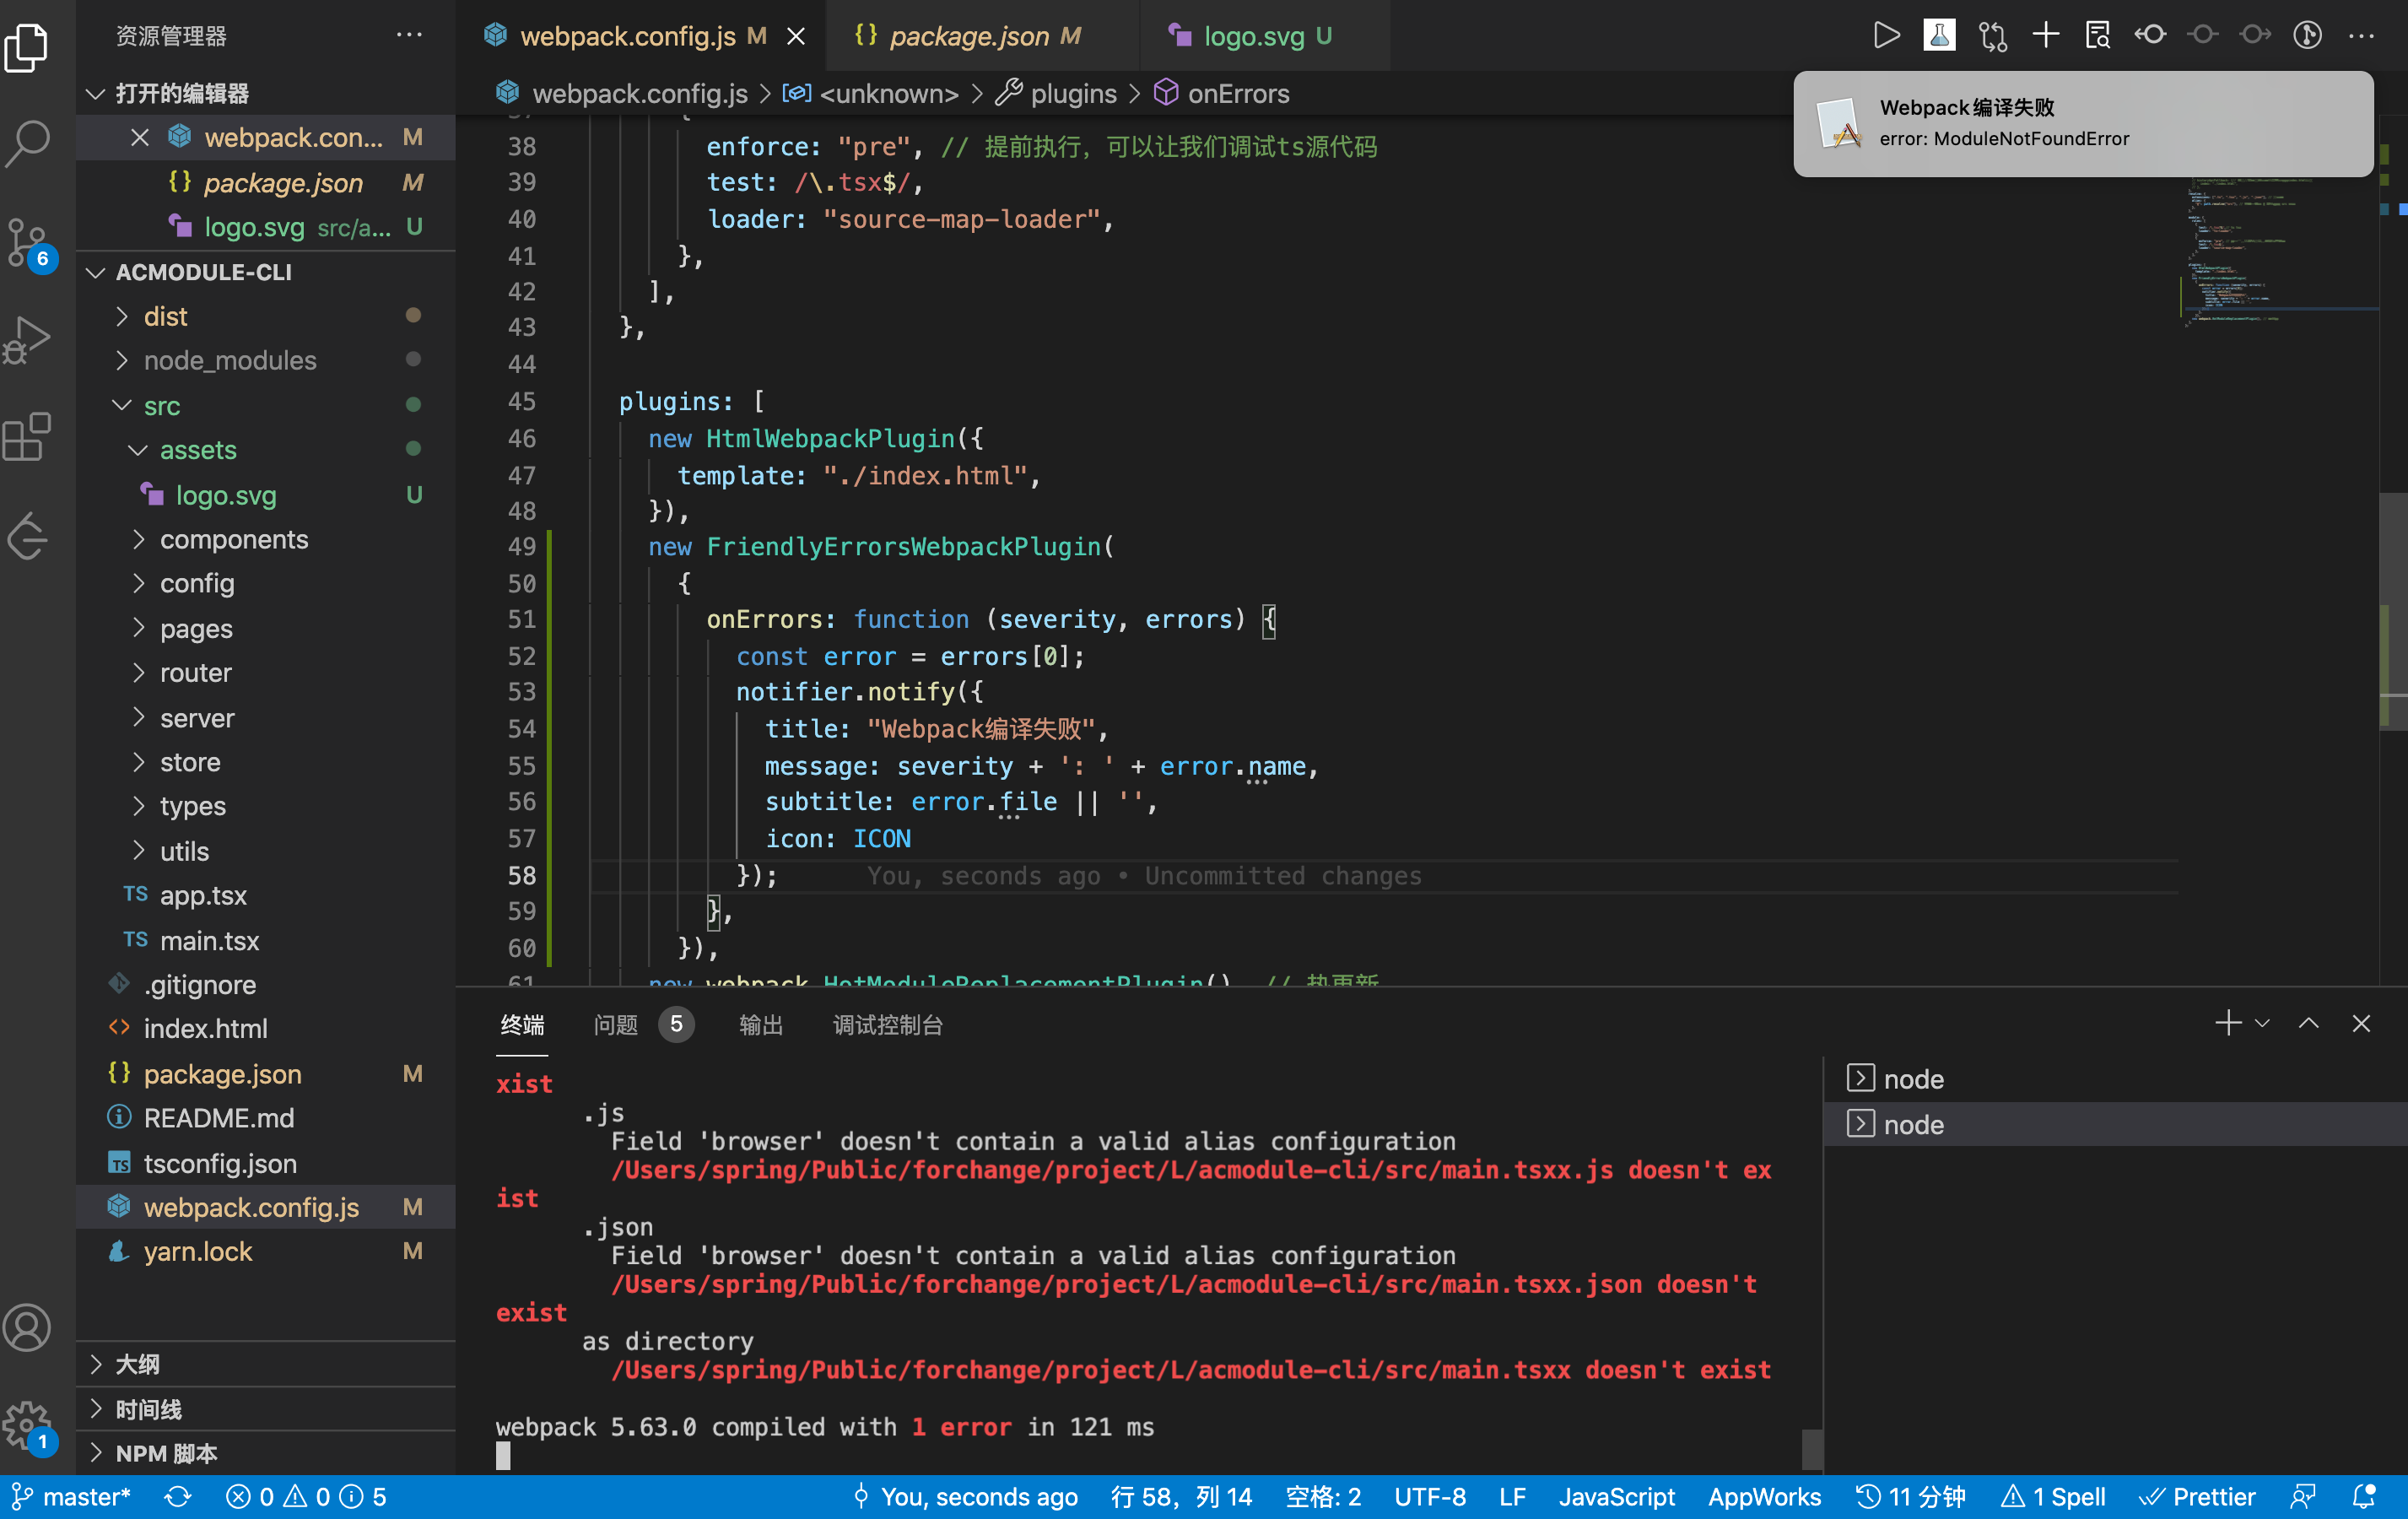Open the Explorer view in activity bar
This screenshot has height=1519, width=2408.
(27, 47)
